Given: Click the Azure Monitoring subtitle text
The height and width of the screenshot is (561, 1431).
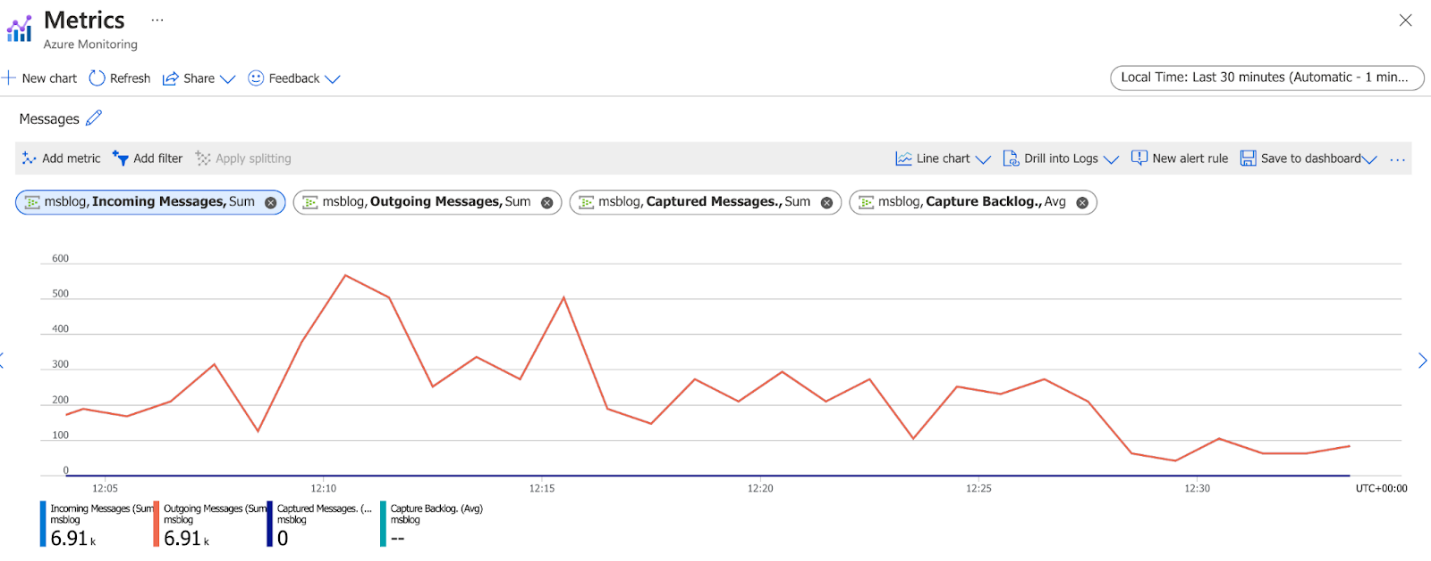Looking at the screenshot, I should pos(90,44).
